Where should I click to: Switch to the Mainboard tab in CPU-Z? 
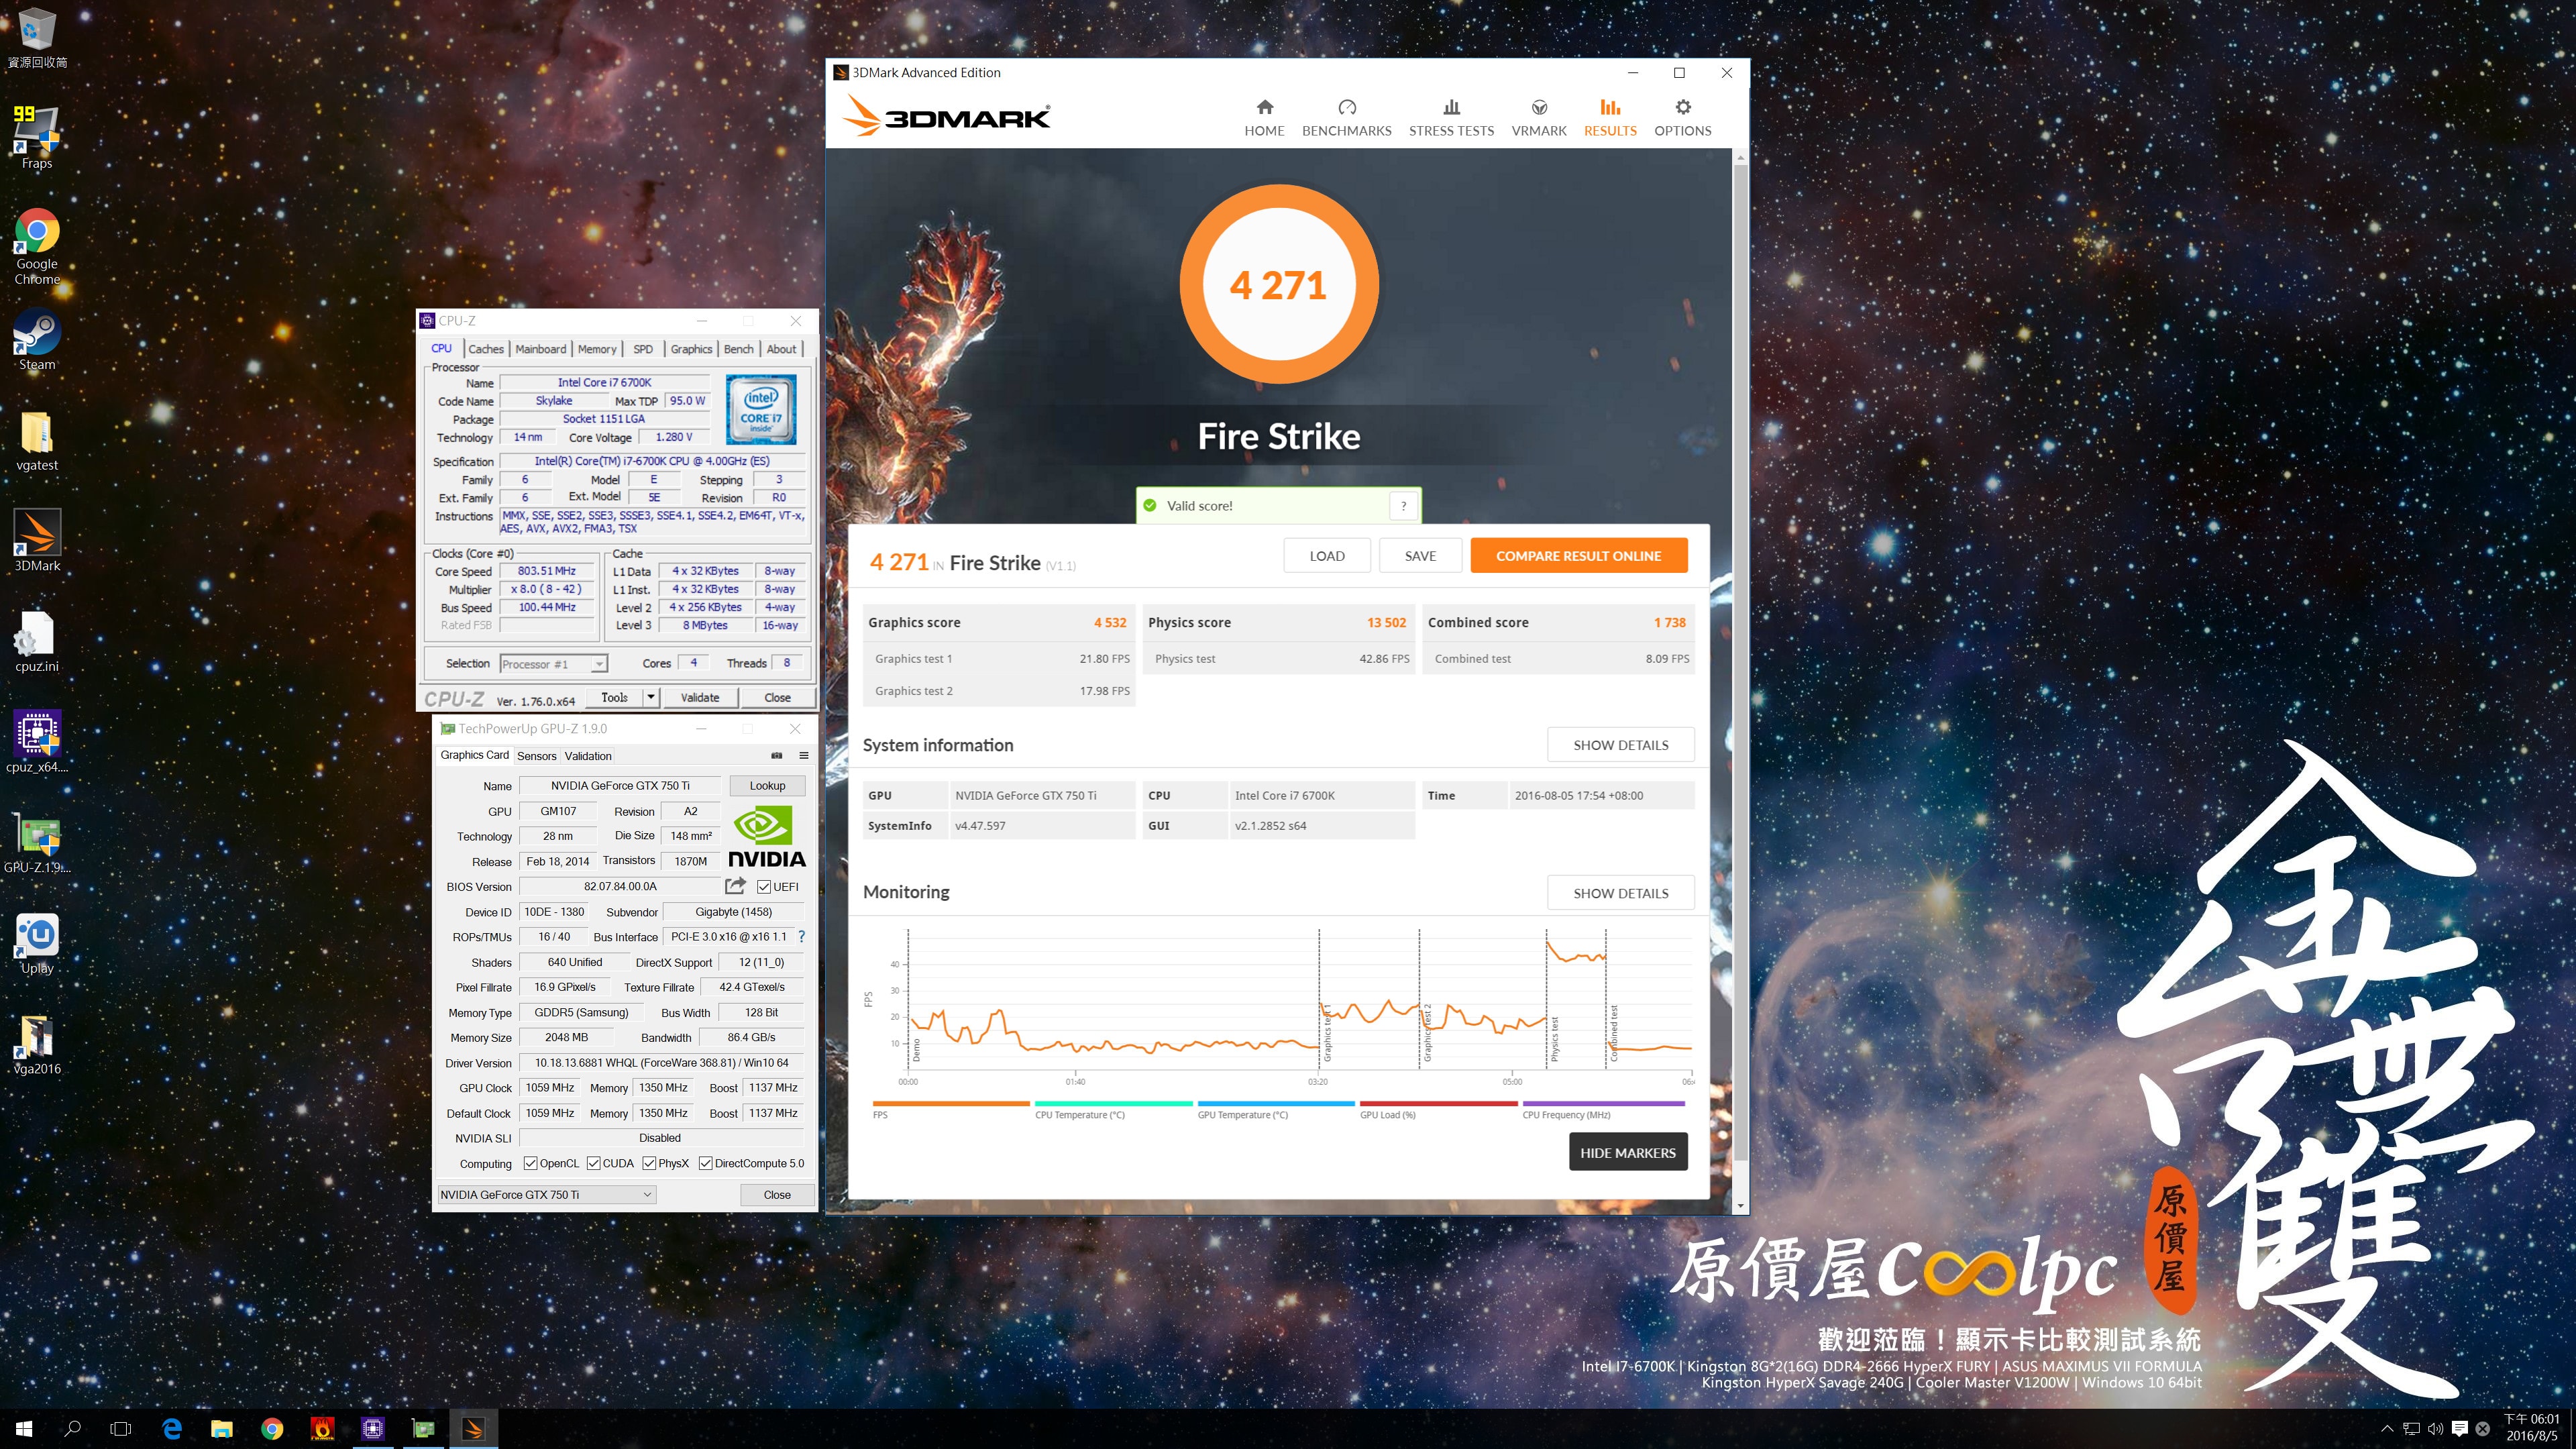pos(541,349)
